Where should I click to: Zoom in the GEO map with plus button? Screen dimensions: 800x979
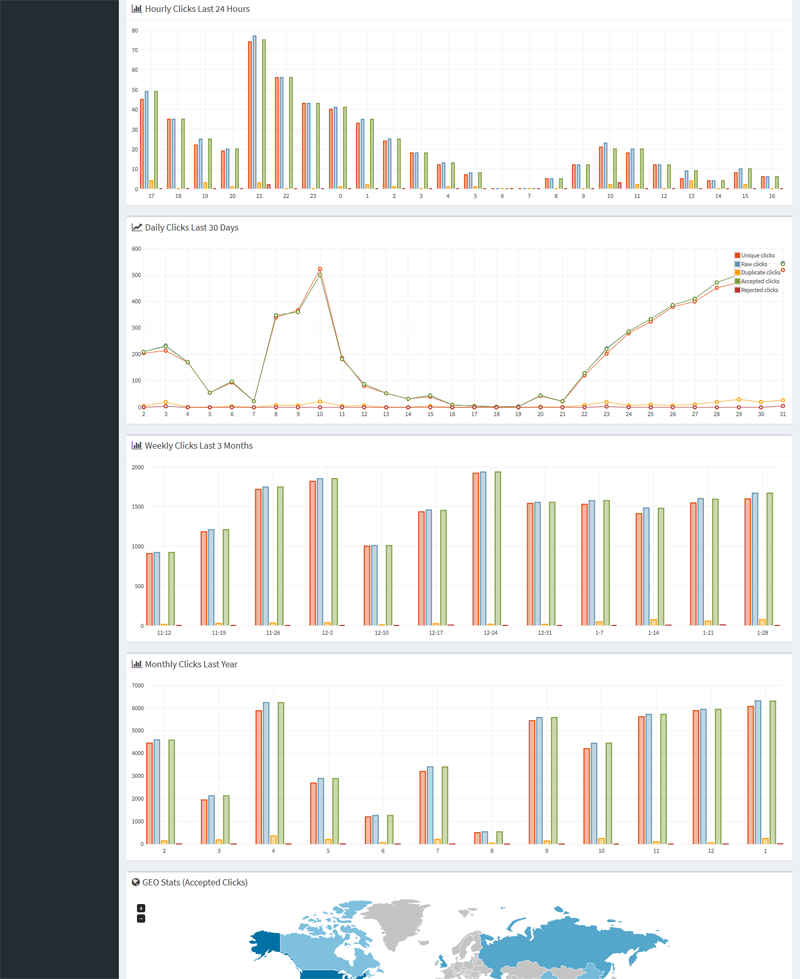point(141,908)
